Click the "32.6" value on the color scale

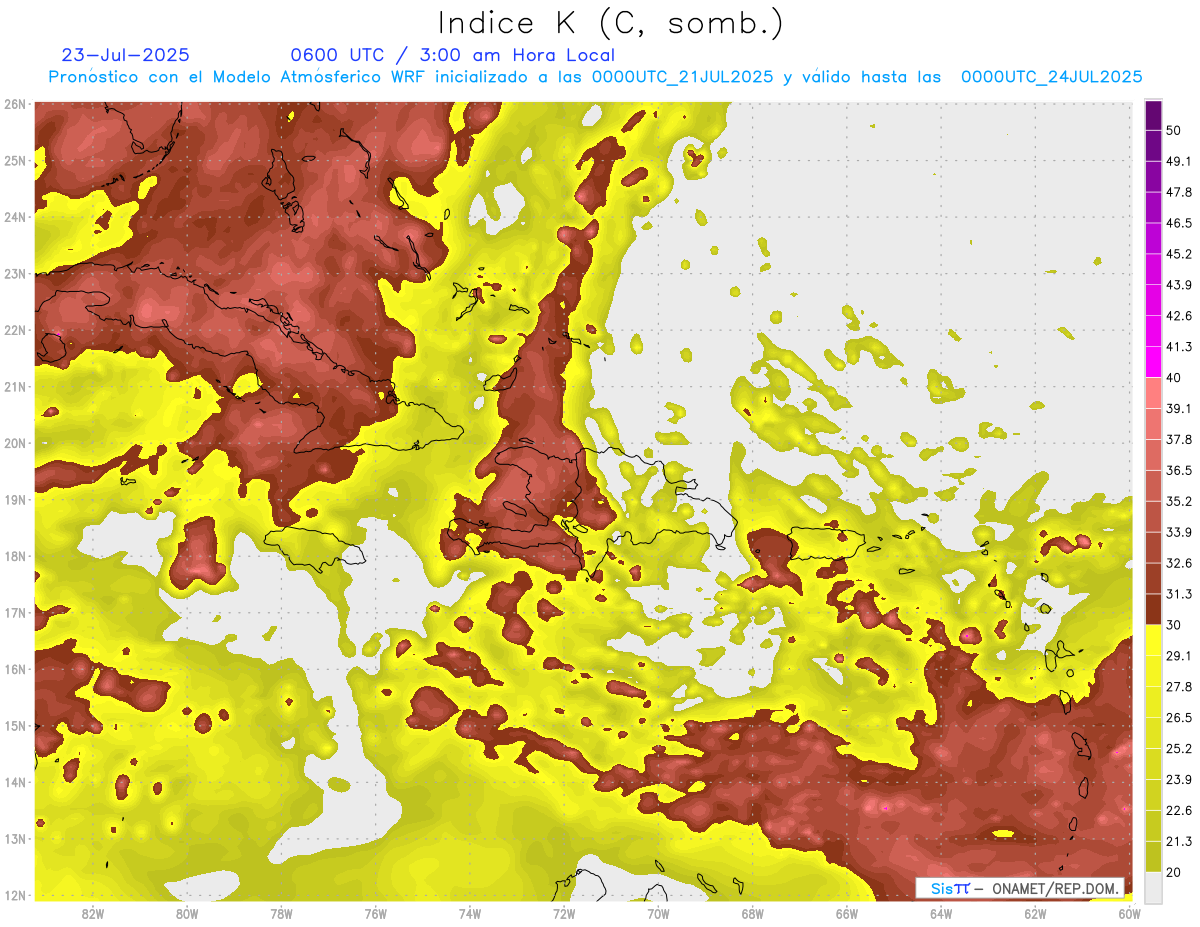coord(1179,563)
